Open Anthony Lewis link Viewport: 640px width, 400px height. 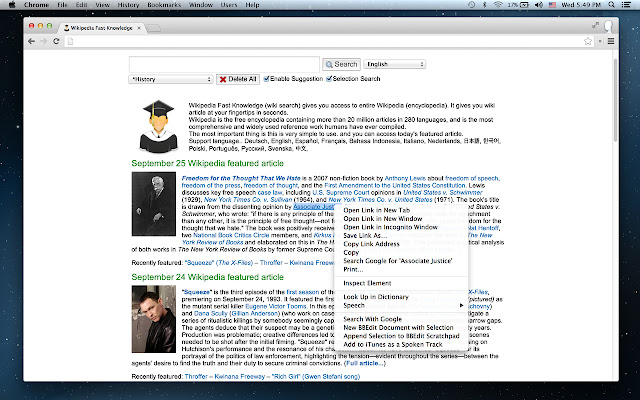point(405,178)
